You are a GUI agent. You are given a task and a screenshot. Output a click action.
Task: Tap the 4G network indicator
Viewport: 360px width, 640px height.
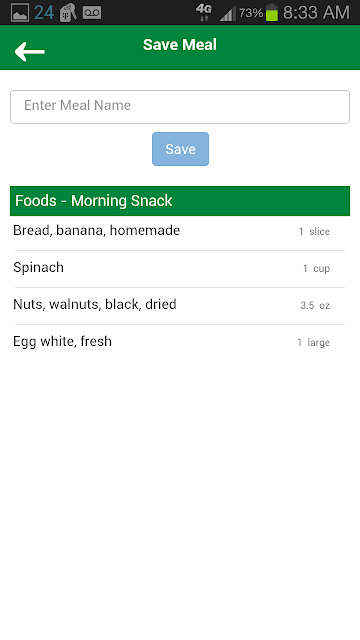pyautogui.click(x=204, y=13)
